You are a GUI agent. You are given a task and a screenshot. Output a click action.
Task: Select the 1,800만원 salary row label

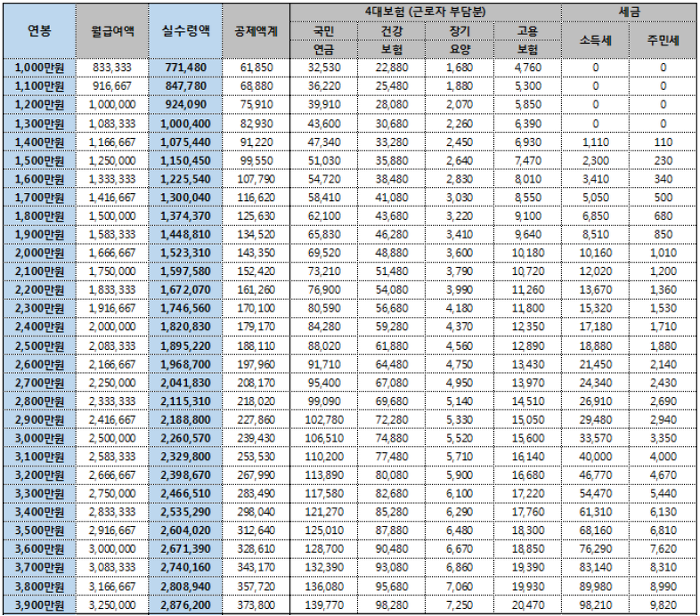[x=40, y=216]
